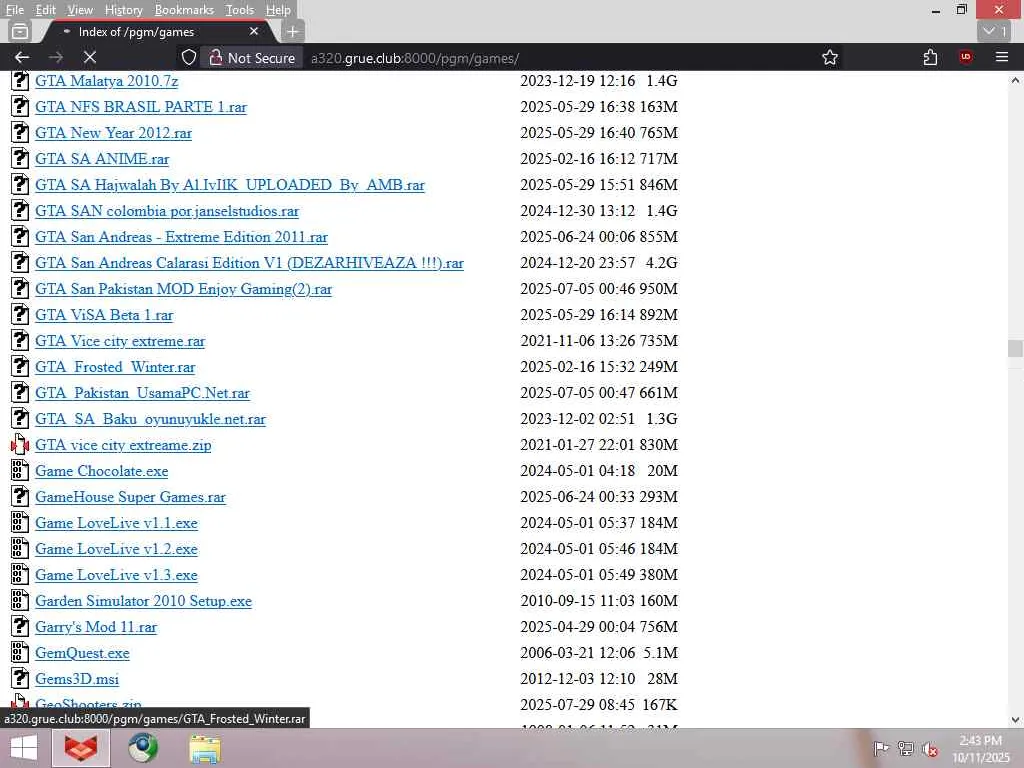
Task: Open GTA ViSA Beta 1.rar link
Action: point(104,315)
